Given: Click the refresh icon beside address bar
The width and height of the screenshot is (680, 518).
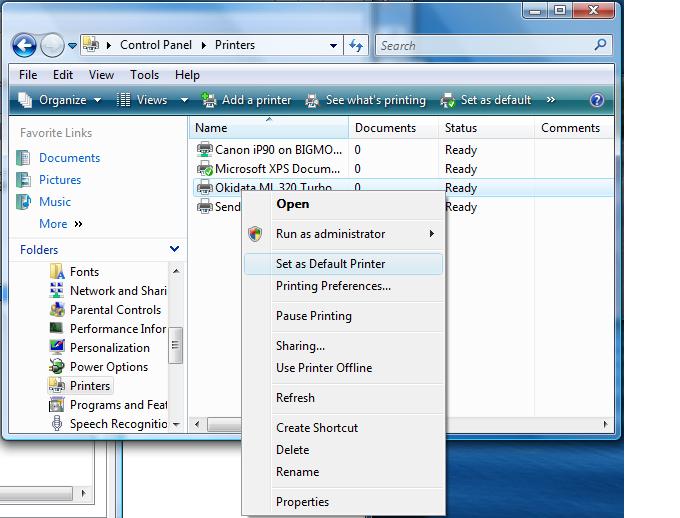Looking at the screenshot, I should coord(356,45).
